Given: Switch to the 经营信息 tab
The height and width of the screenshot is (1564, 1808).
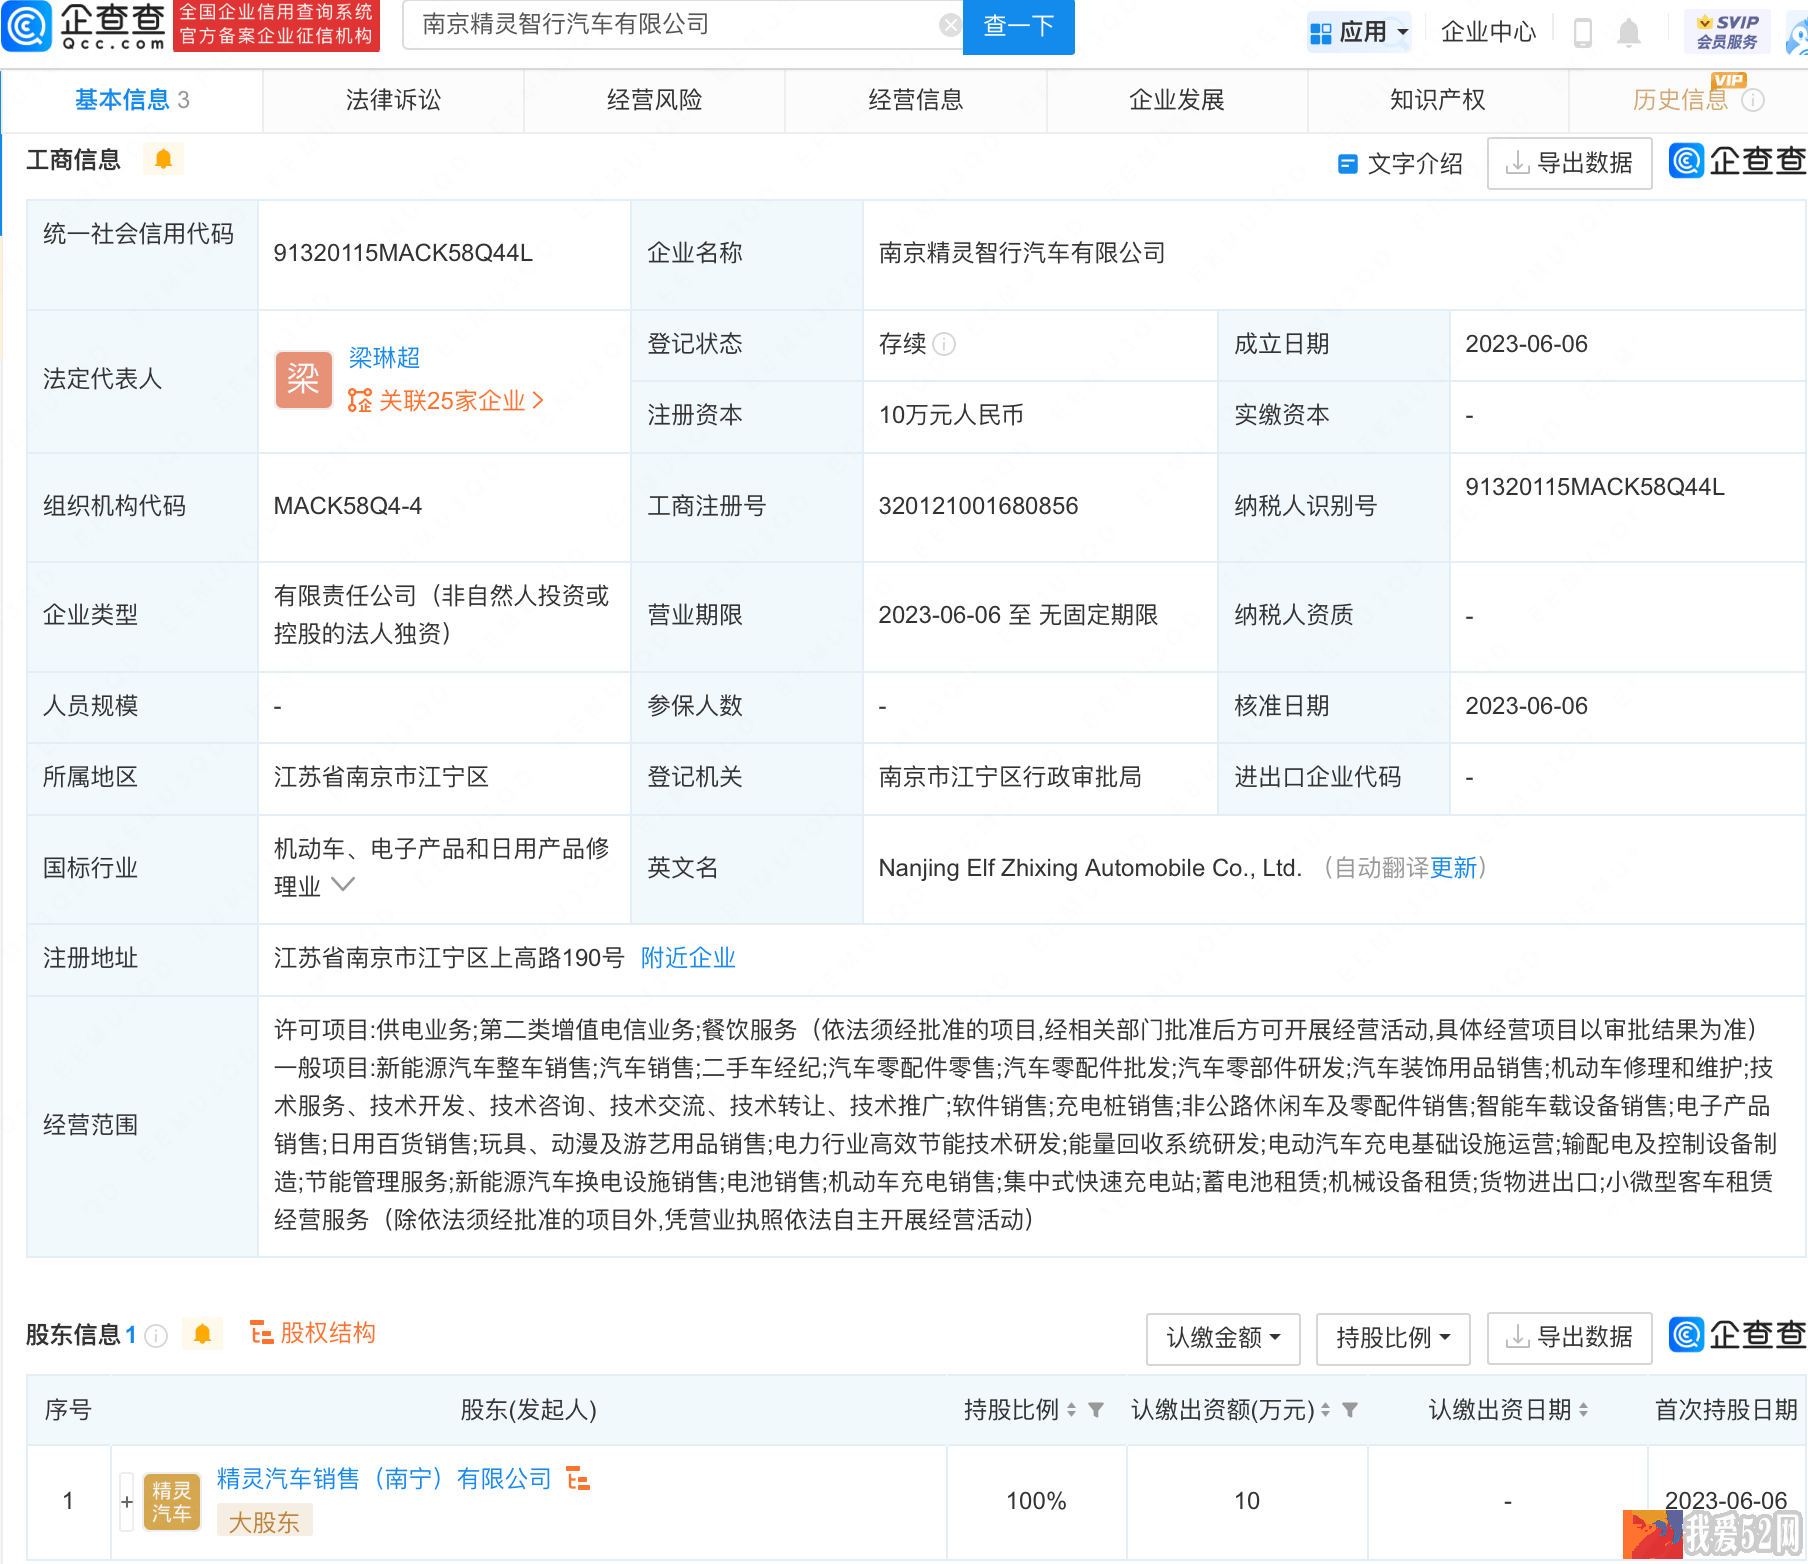Looking at the screenshot, I should coord(915,100).
